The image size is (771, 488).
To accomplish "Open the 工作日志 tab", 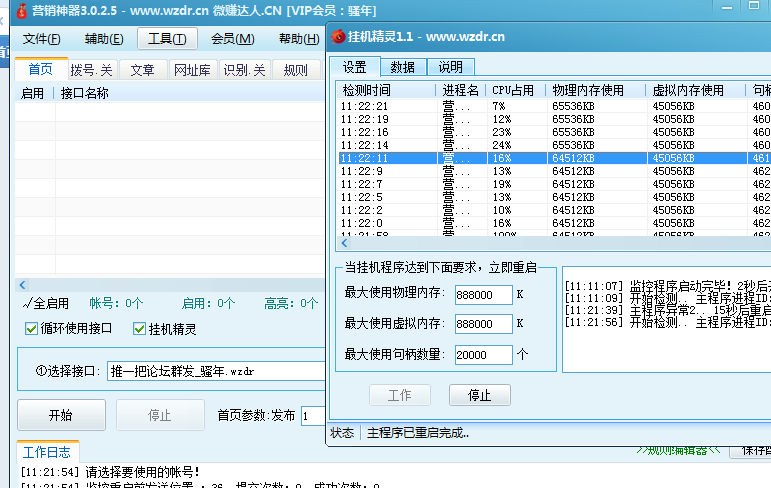I will tap(47, 452).
